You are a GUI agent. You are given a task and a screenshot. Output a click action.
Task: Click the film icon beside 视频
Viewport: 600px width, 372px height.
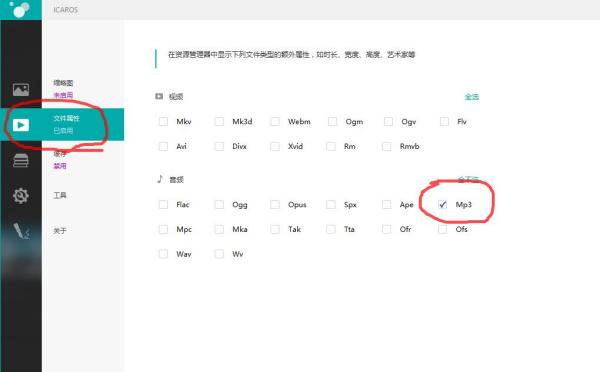[x=159, y=96]
